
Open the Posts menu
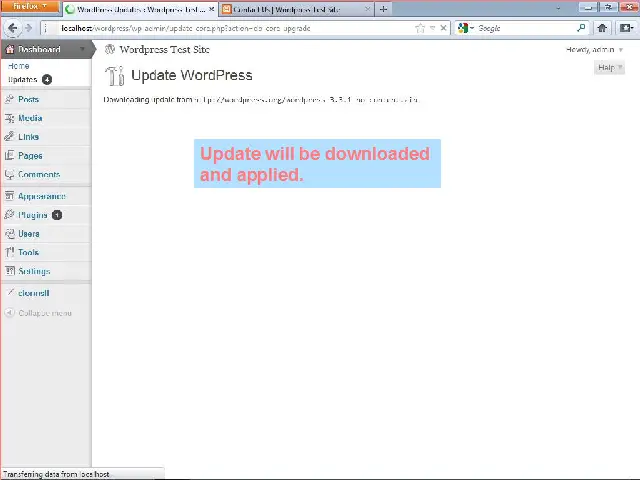[28, 99]
